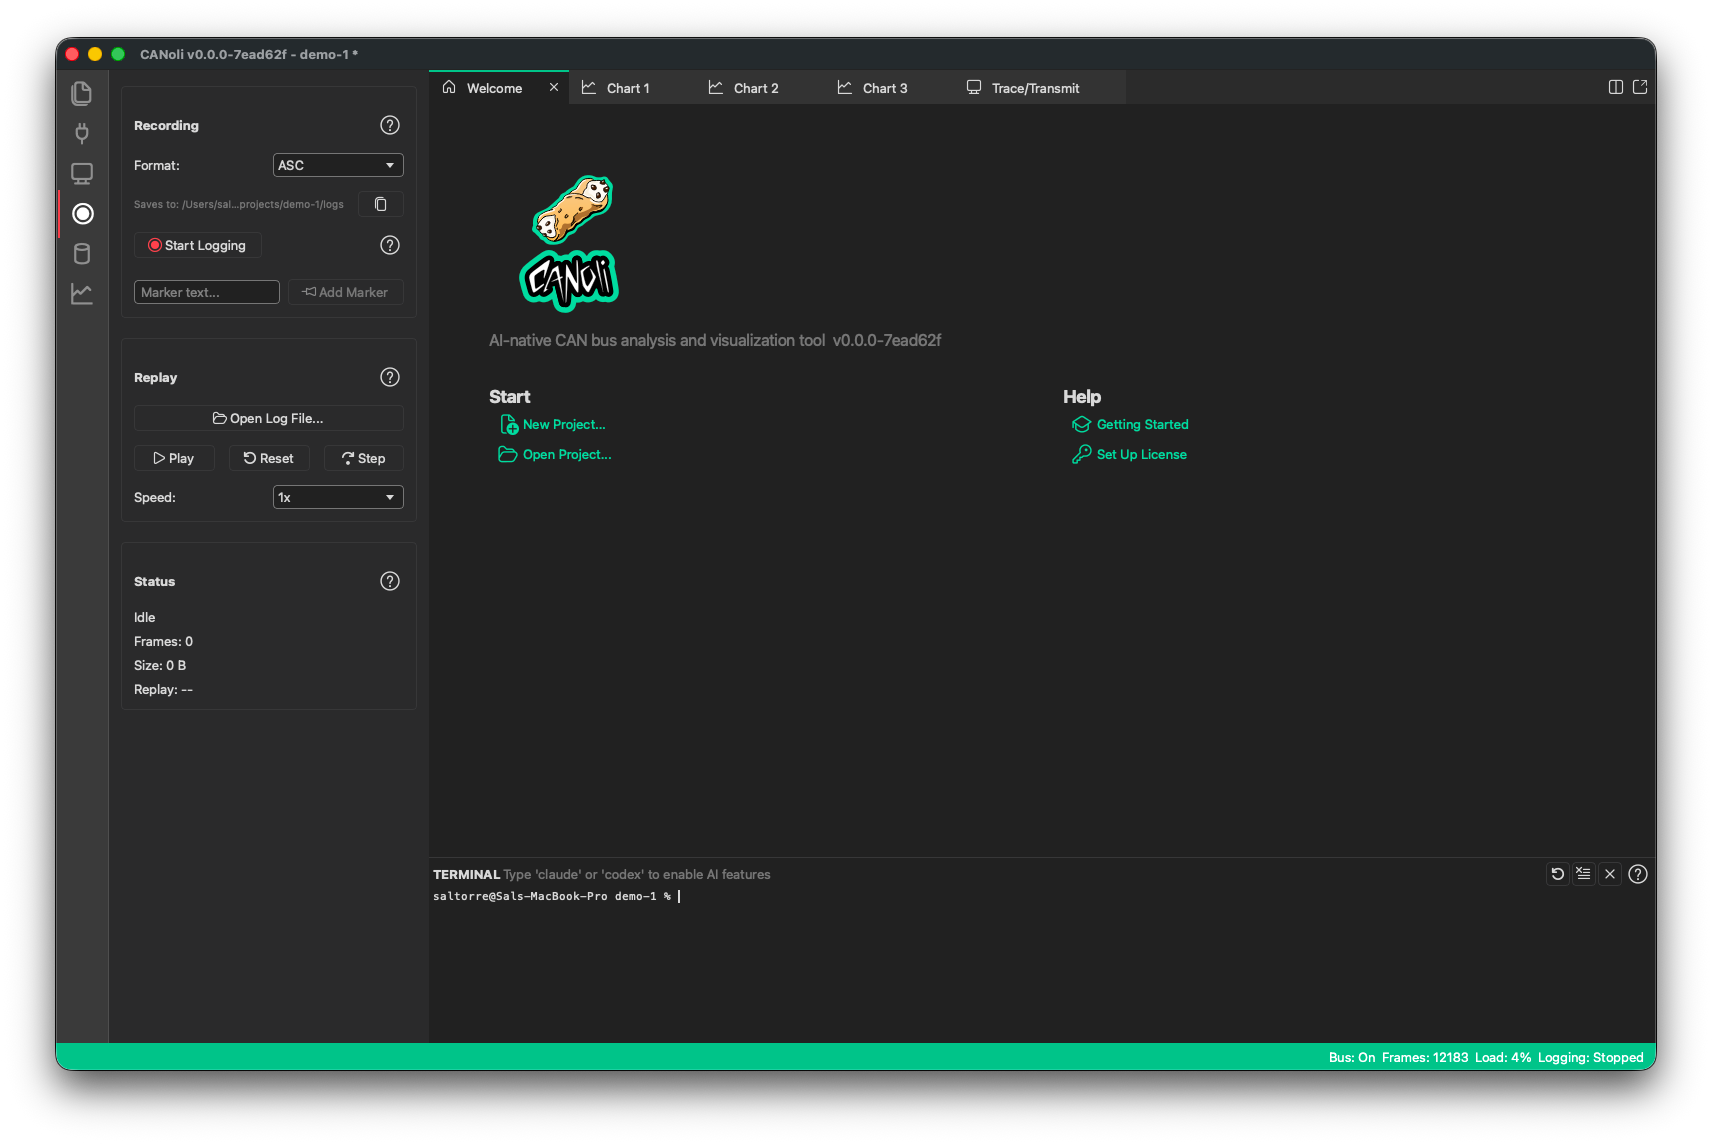Viewport: 1712px width, 1144px height.
Task: Open help for Recording section
Action: pyautogui.click(x=390, y=125)
